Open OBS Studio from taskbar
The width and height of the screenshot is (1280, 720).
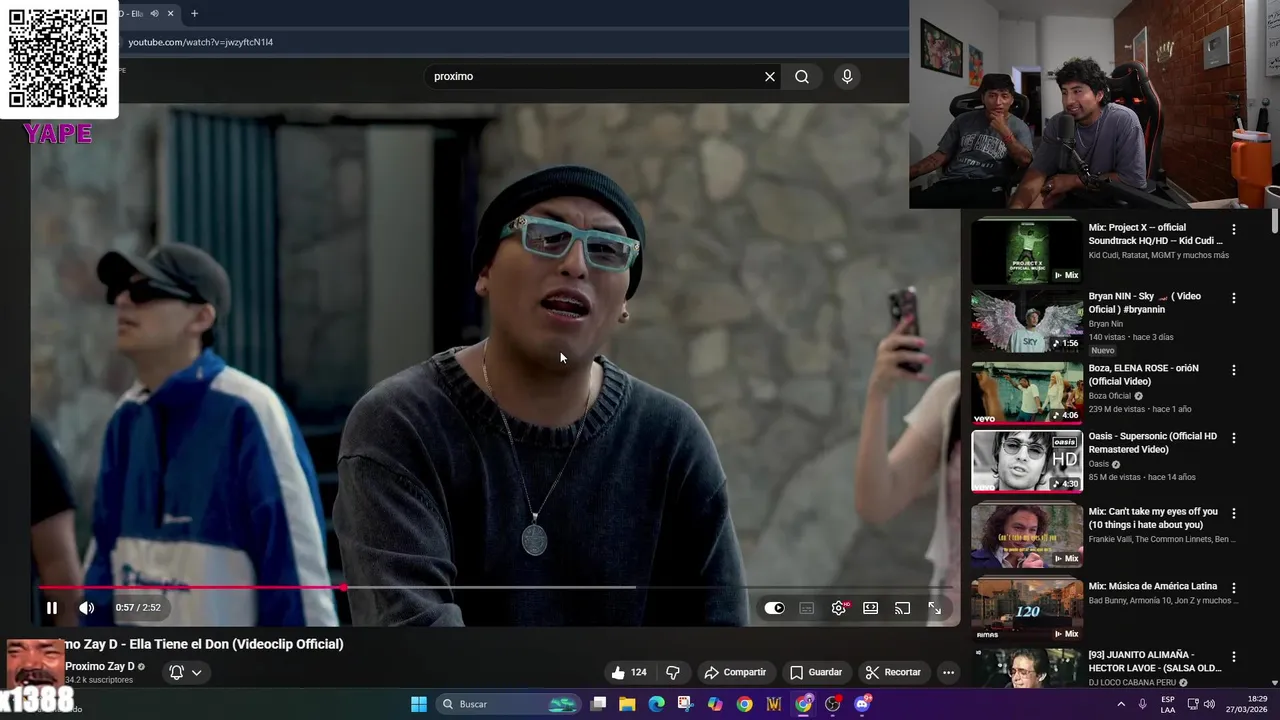(833, 704)
